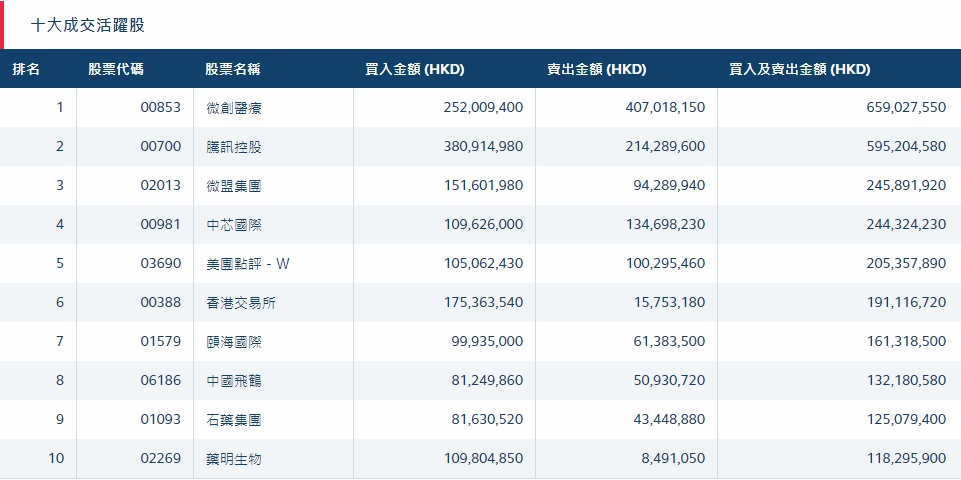This screenshot has width=961, height=480.
Task: Open 美團點評 - W stock row
Action: click(x=247, y=264)
